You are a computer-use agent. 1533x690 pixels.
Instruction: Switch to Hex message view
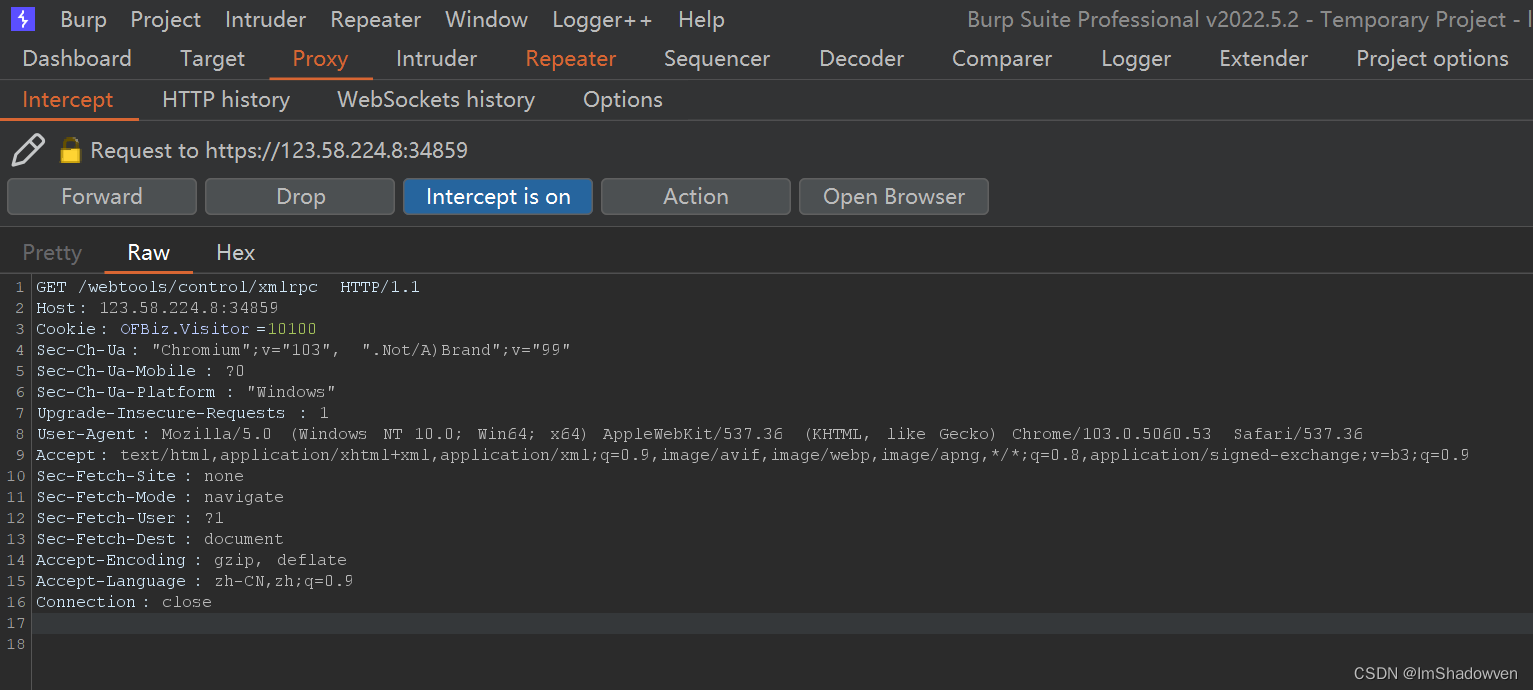(236, 253)
